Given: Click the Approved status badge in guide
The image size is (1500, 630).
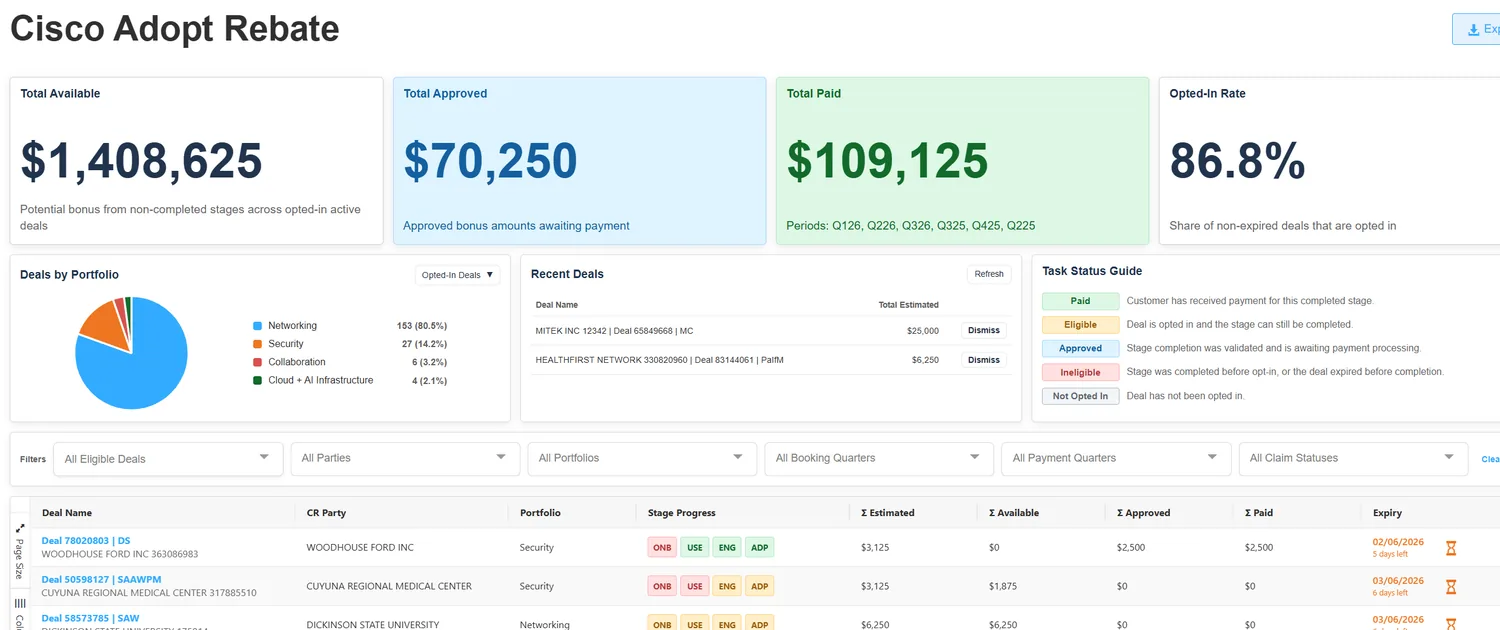Looking at the screenshot, I should coord(1080,349).
